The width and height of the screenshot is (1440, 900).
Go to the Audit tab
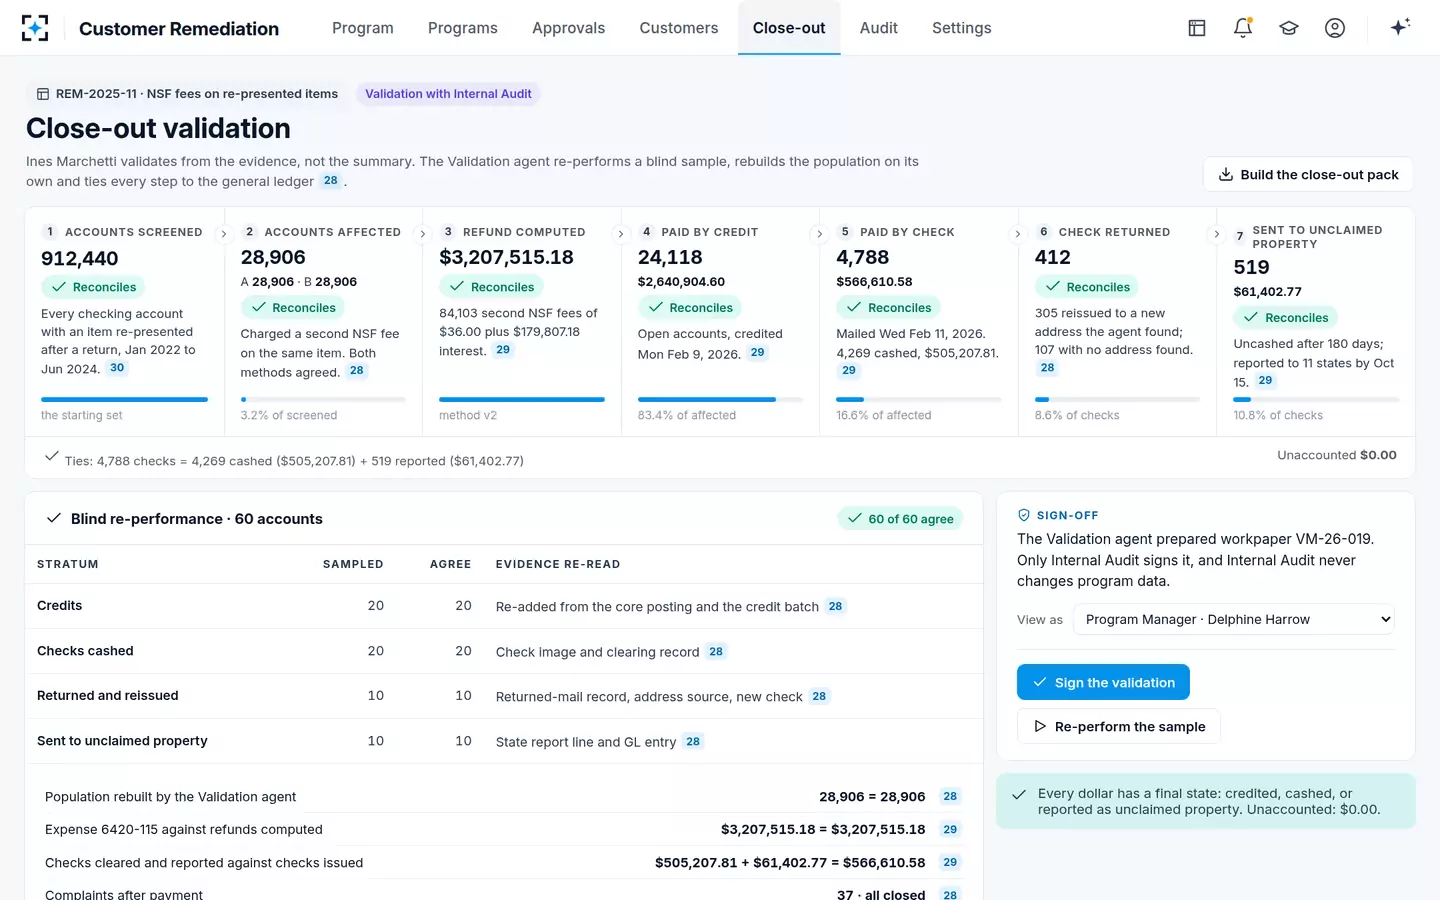point(879,28)
